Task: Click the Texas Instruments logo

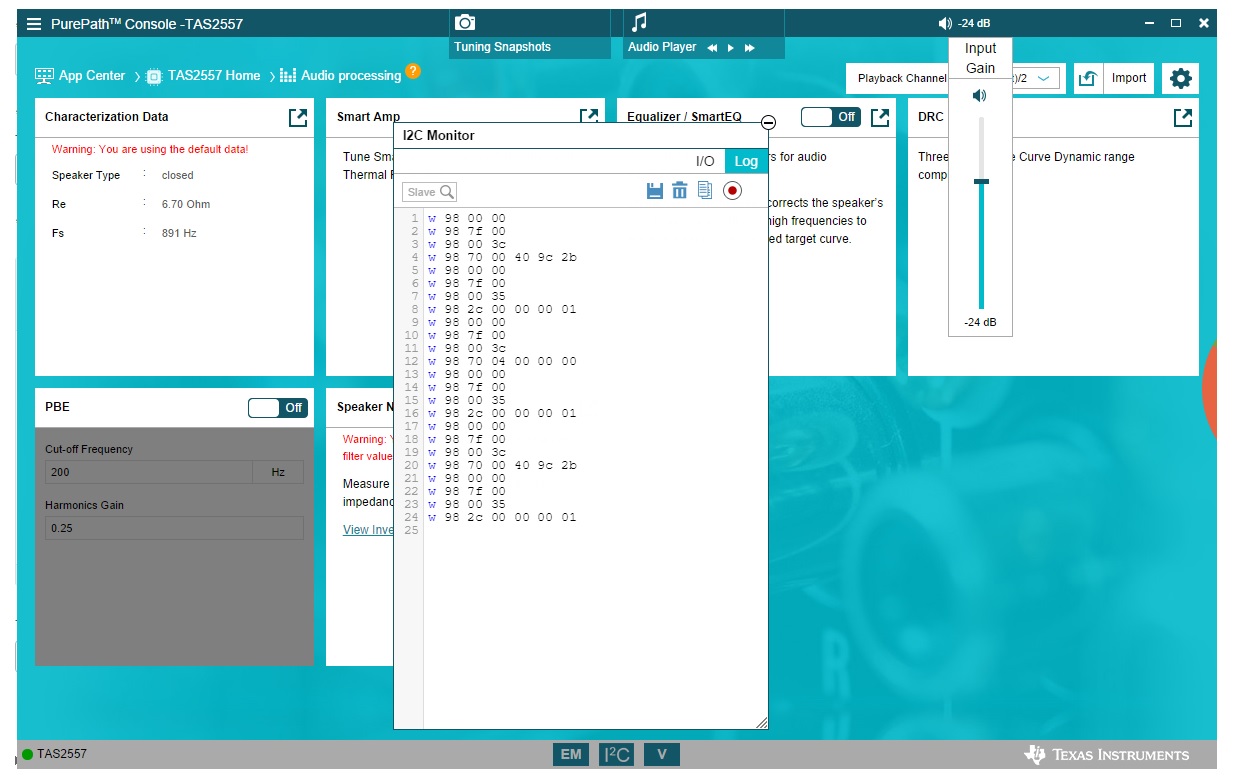Action: (1107, 755)
